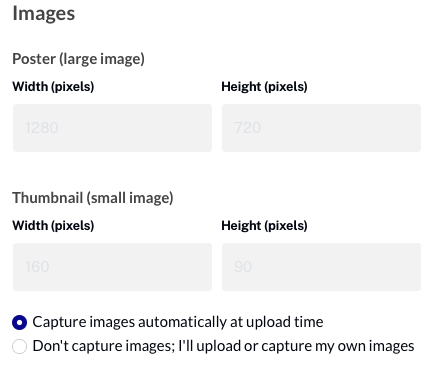Click the Thumbnail 'Width (pixels)' label

[x=53, y=226]
